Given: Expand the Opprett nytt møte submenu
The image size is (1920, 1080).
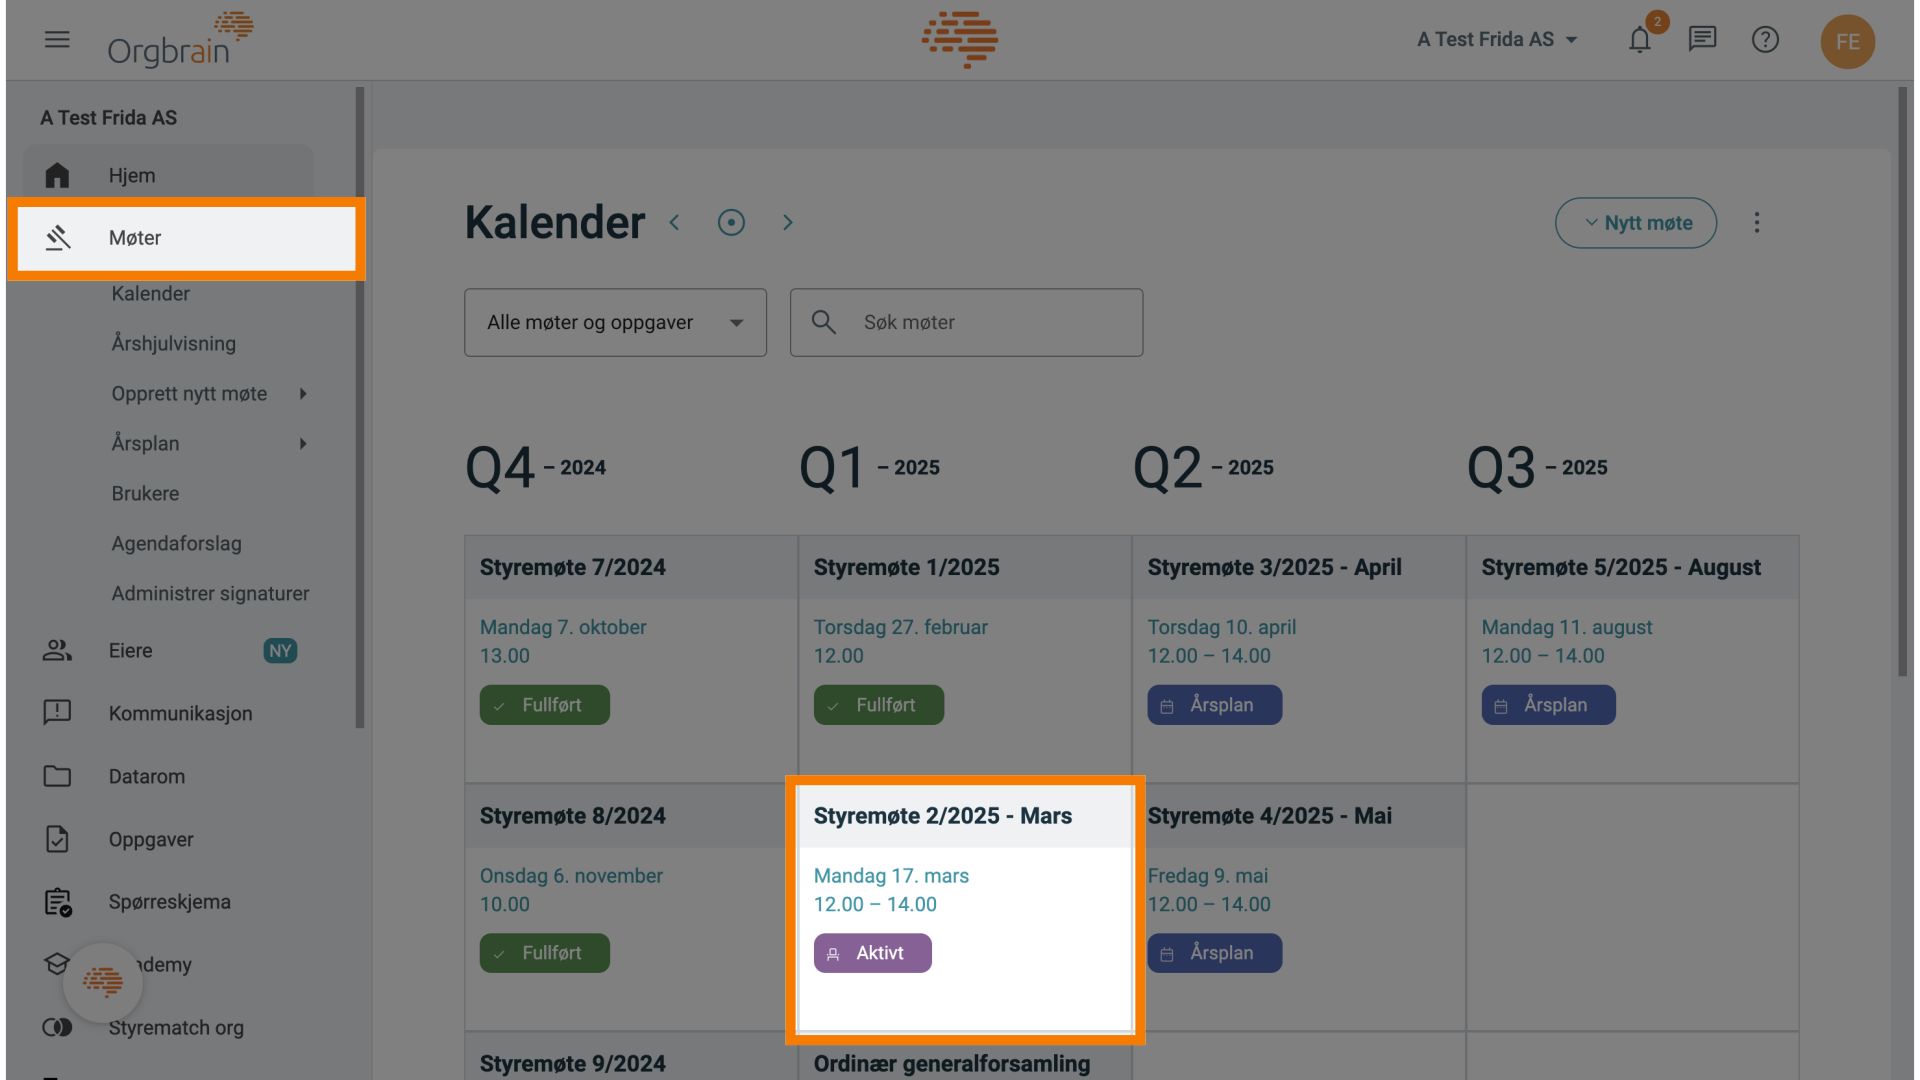Looking at the screenshot, I should (303, 394).
